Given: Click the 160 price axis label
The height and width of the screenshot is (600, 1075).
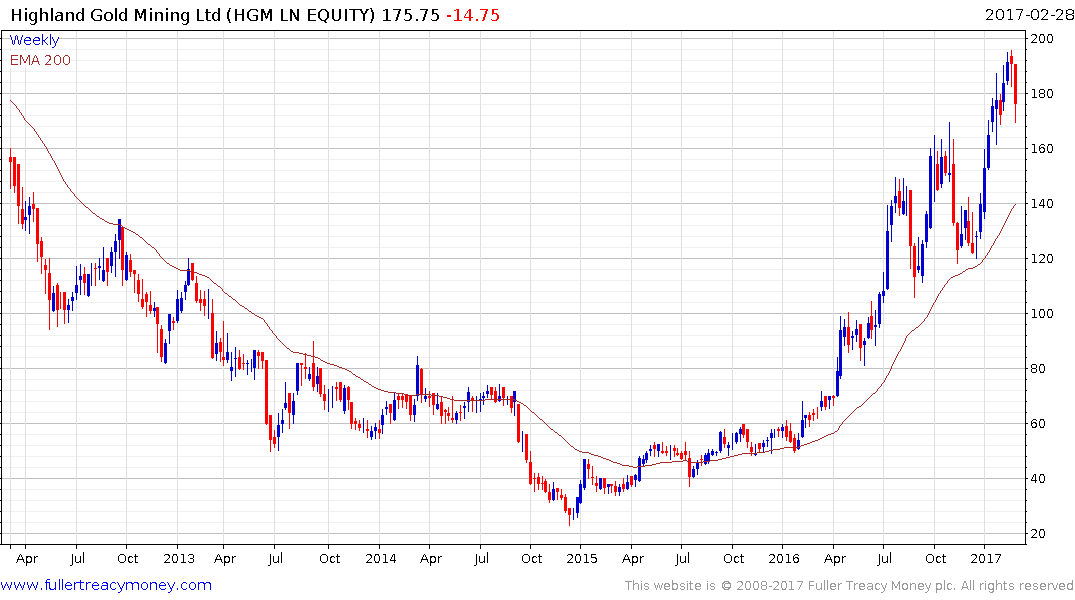Looking at the screenshot, I should (1042, 148).
